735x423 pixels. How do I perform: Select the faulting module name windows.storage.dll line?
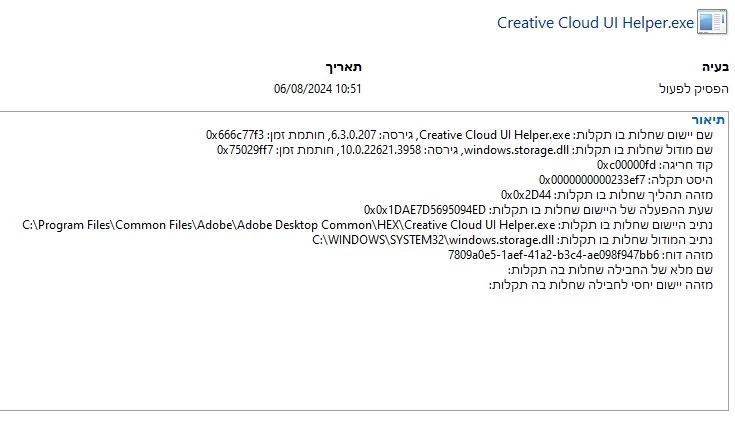(x=465, y=150)
